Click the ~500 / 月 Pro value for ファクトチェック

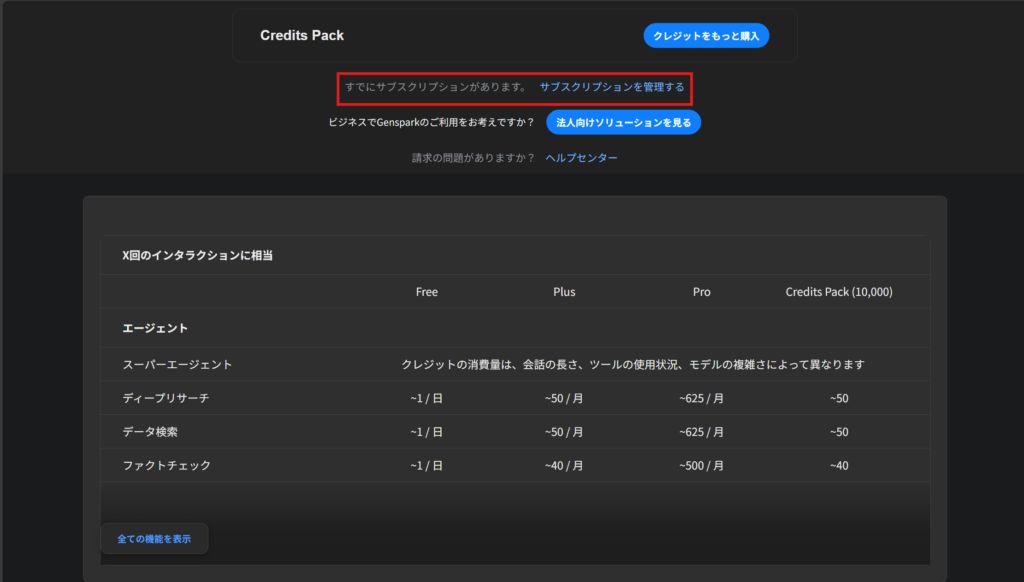click(701, 465)
